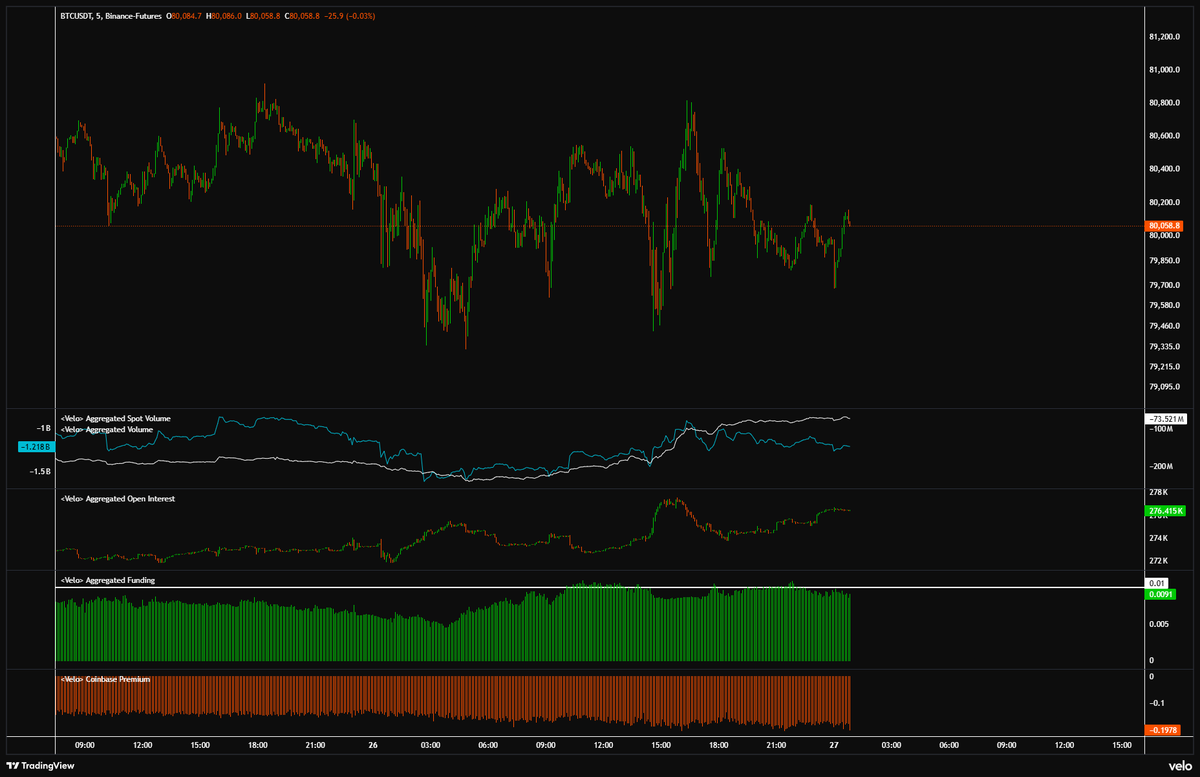Select the Velo Aggregated Volume indicator label

(x=106, y=428)
